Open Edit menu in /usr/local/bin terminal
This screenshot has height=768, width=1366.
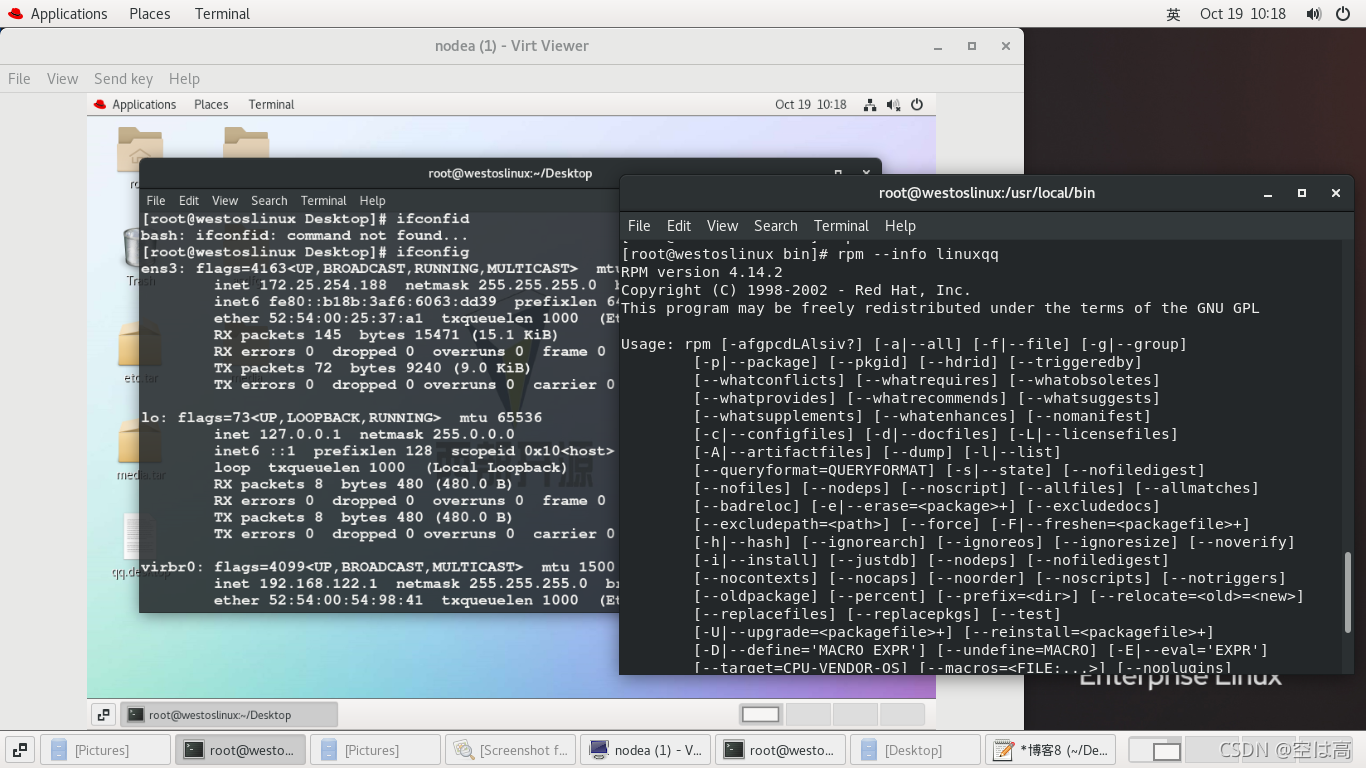tap(679, 226)
